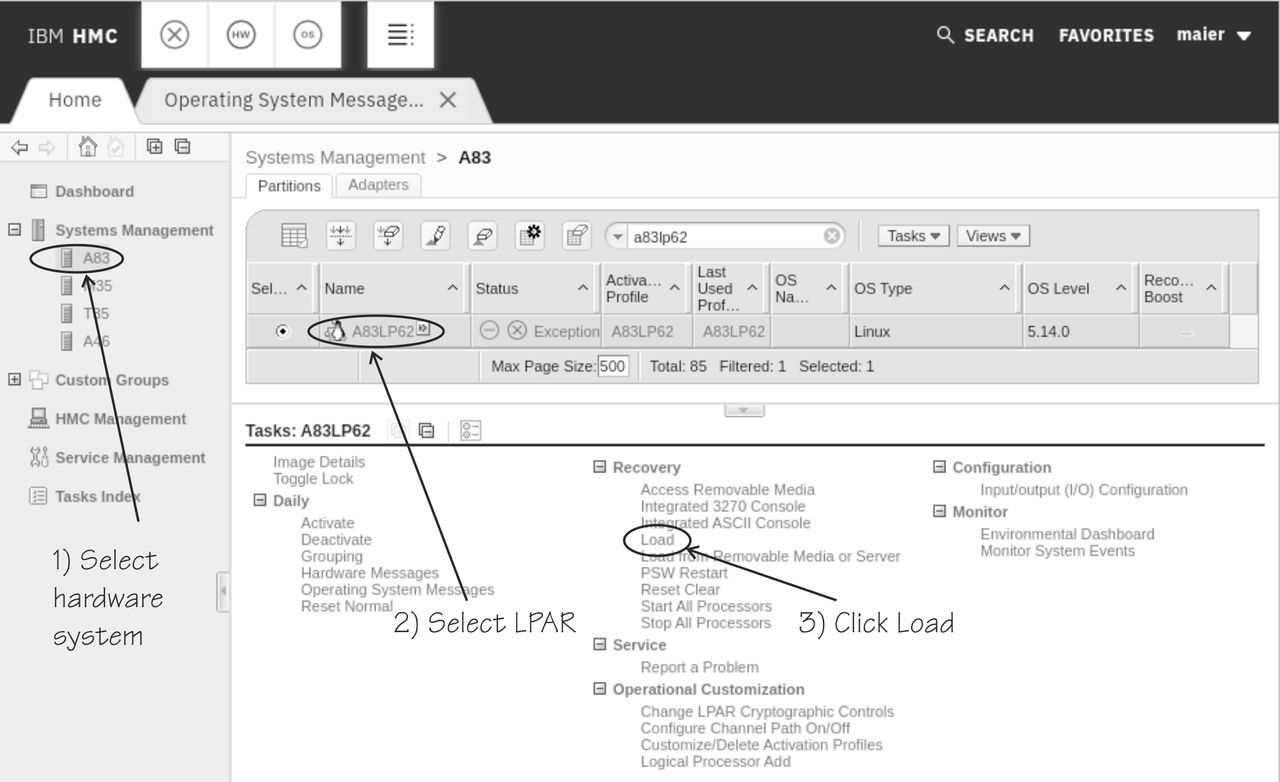1280x782 pixels.
Task: Open the filter field dropdown arrow
Action: coord(618,237)
